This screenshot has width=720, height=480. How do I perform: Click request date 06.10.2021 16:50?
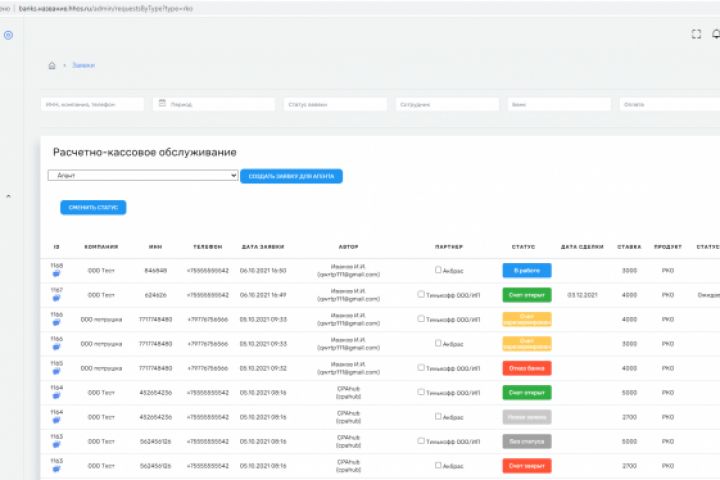pyautogui.click(x=263, y=271)
